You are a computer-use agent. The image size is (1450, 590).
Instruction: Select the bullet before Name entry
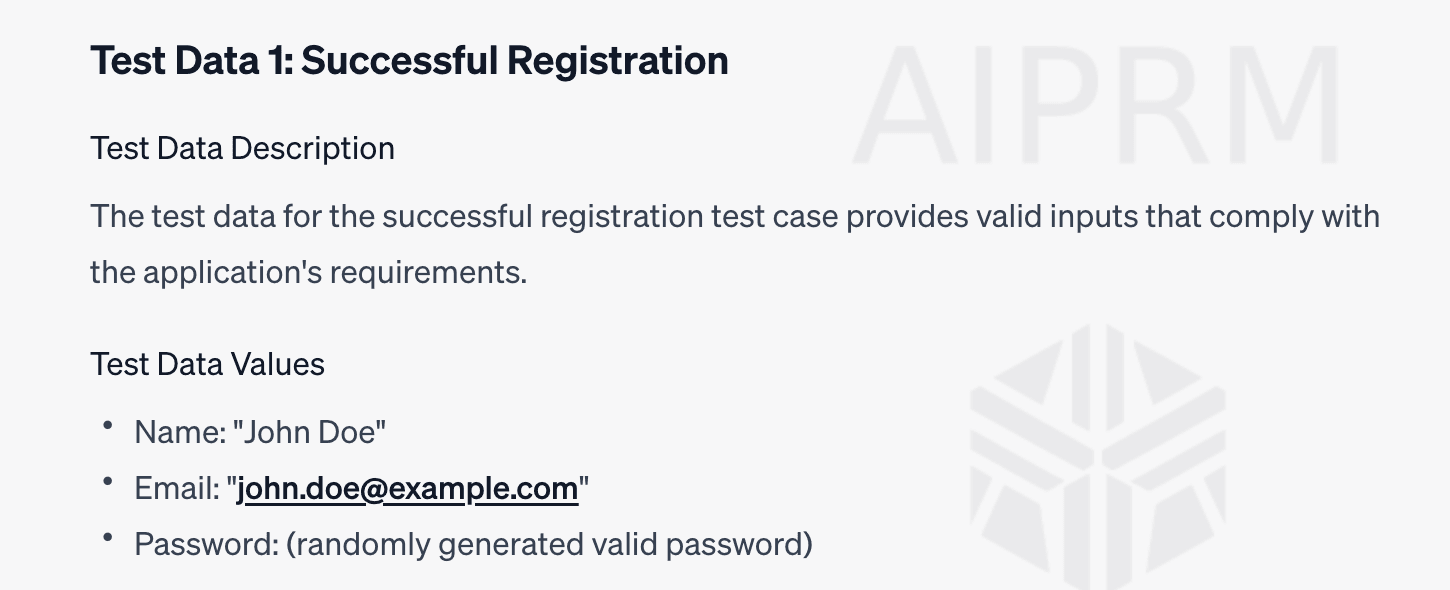[x=107, y=426]
